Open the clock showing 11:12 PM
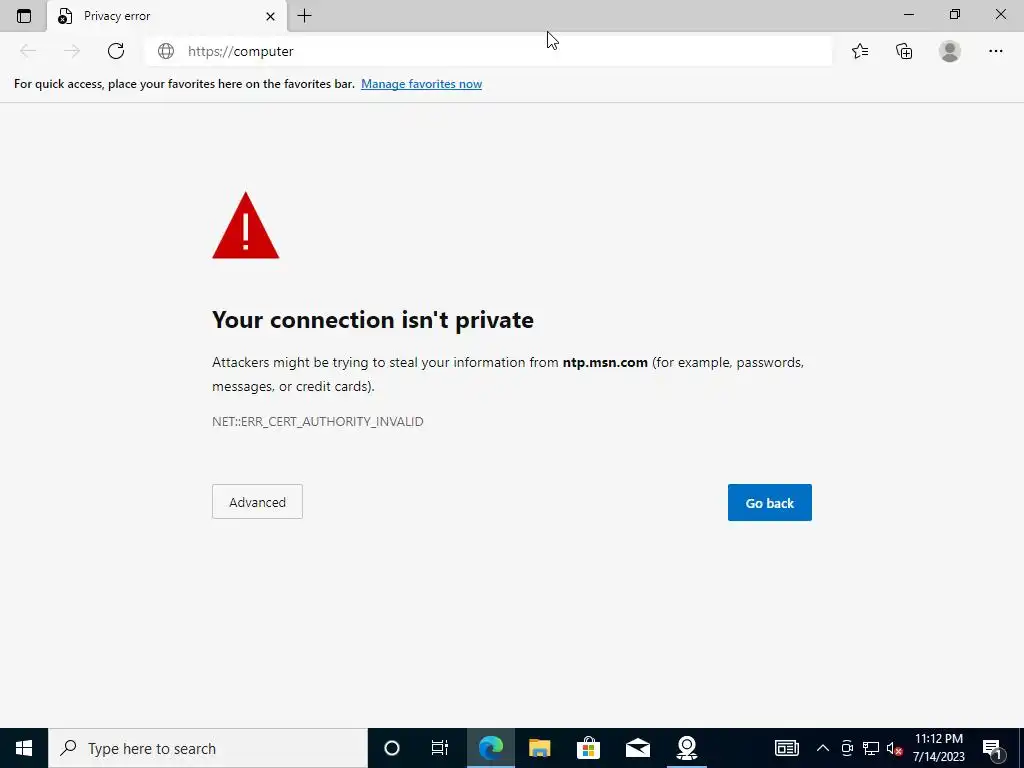The image size is (1024, 768). click(938, 748)
